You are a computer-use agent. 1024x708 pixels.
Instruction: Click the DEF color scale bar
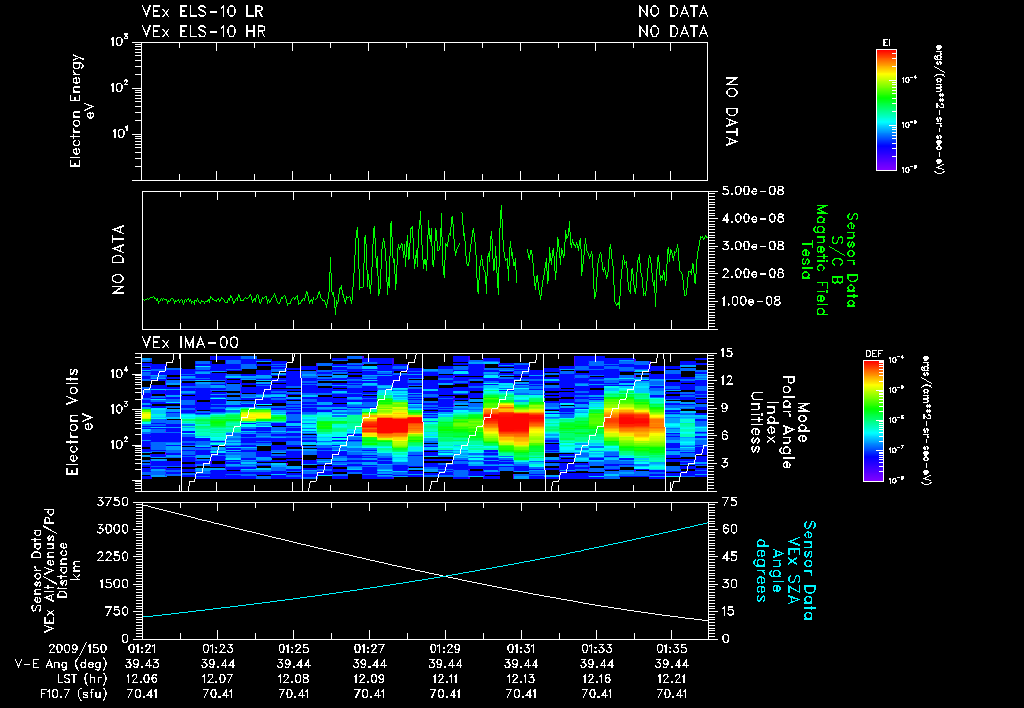coord(874,421)
